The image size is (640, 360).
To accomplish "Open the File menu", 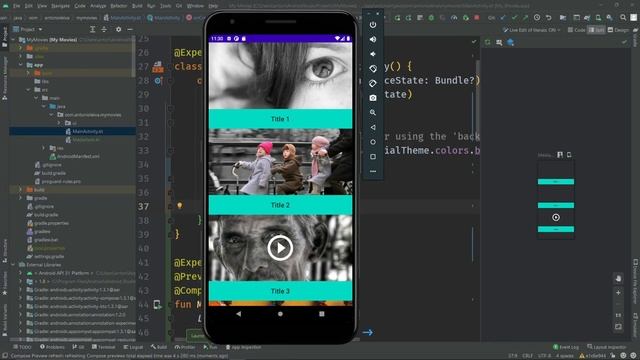I will (x=16, y=6).
